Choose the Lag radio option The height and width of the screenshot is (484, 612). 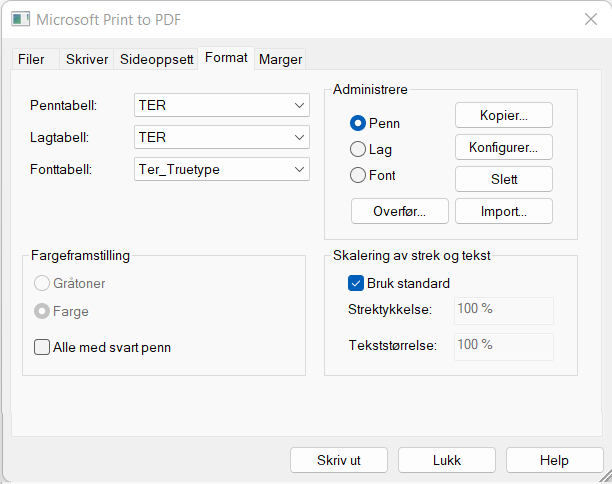pos(358,149)
